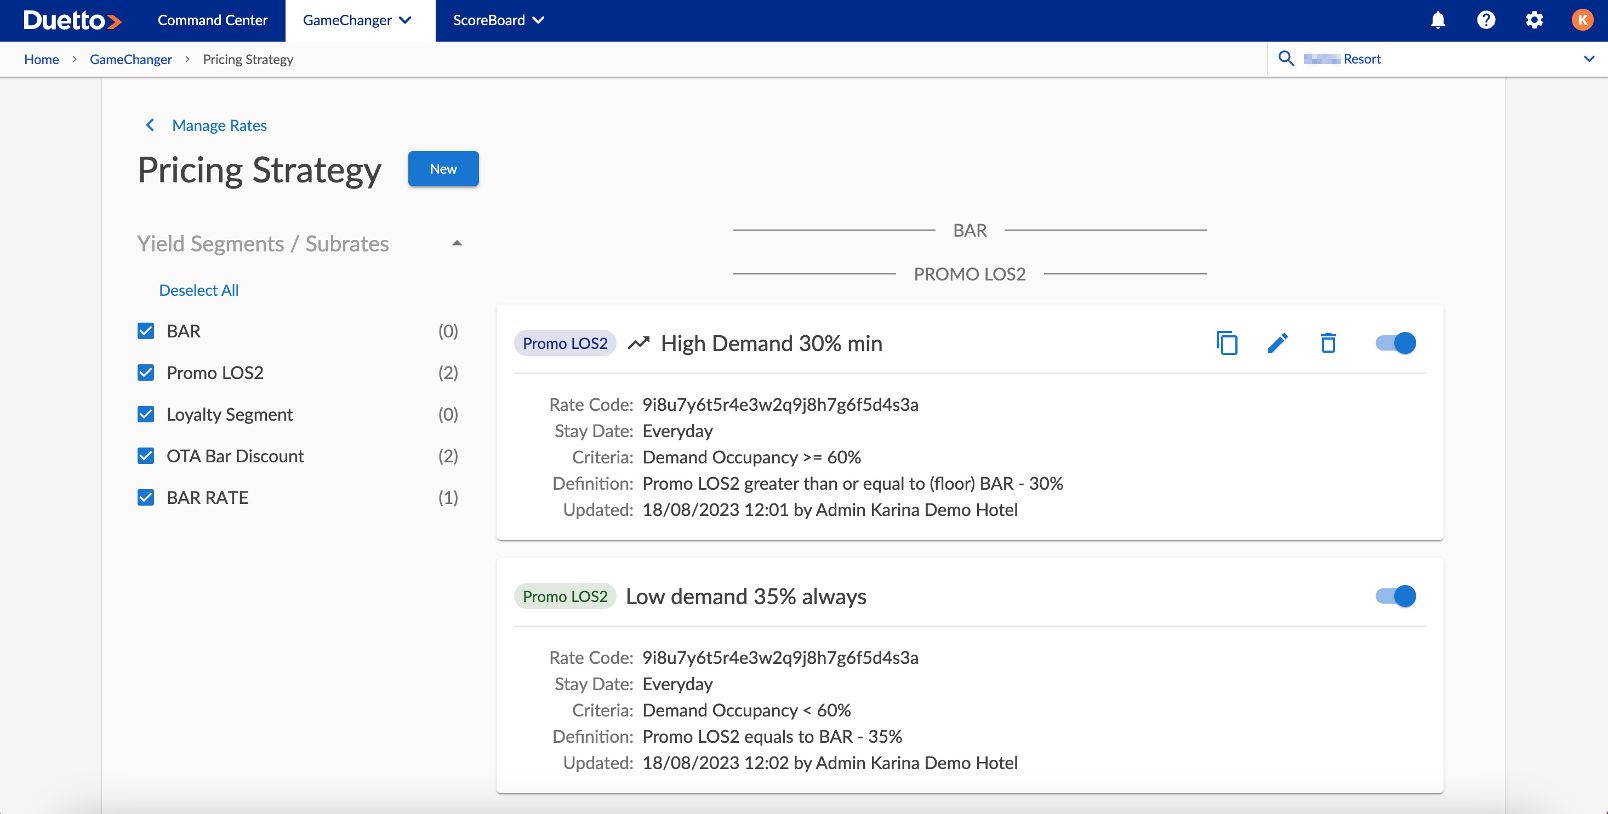The image size is (1608, 814).
Task: Go to Home in the breadcrumb
Action: (41, 59)
